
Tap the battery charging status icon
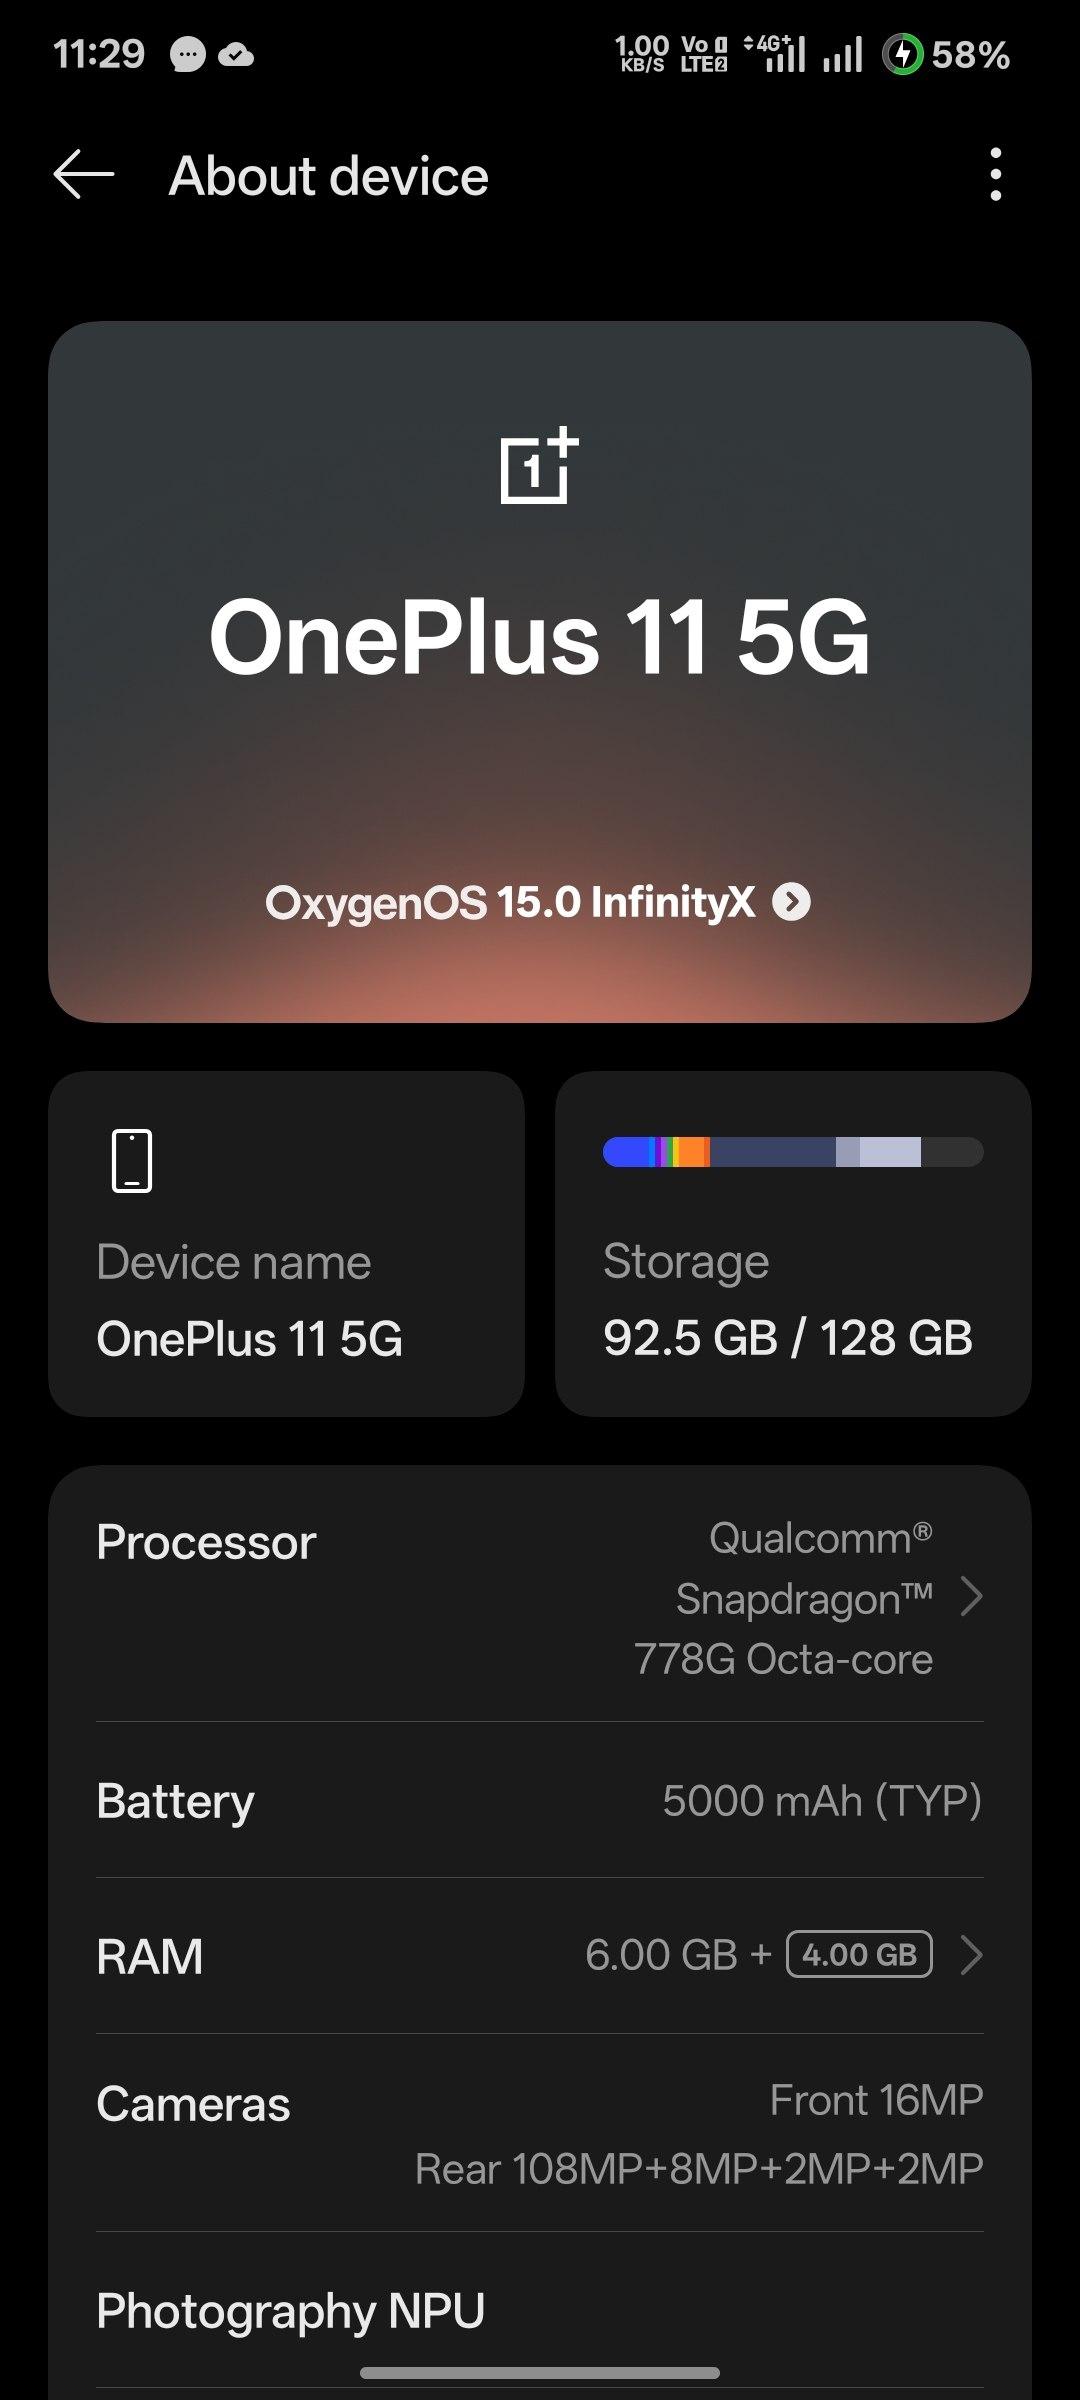902,54
